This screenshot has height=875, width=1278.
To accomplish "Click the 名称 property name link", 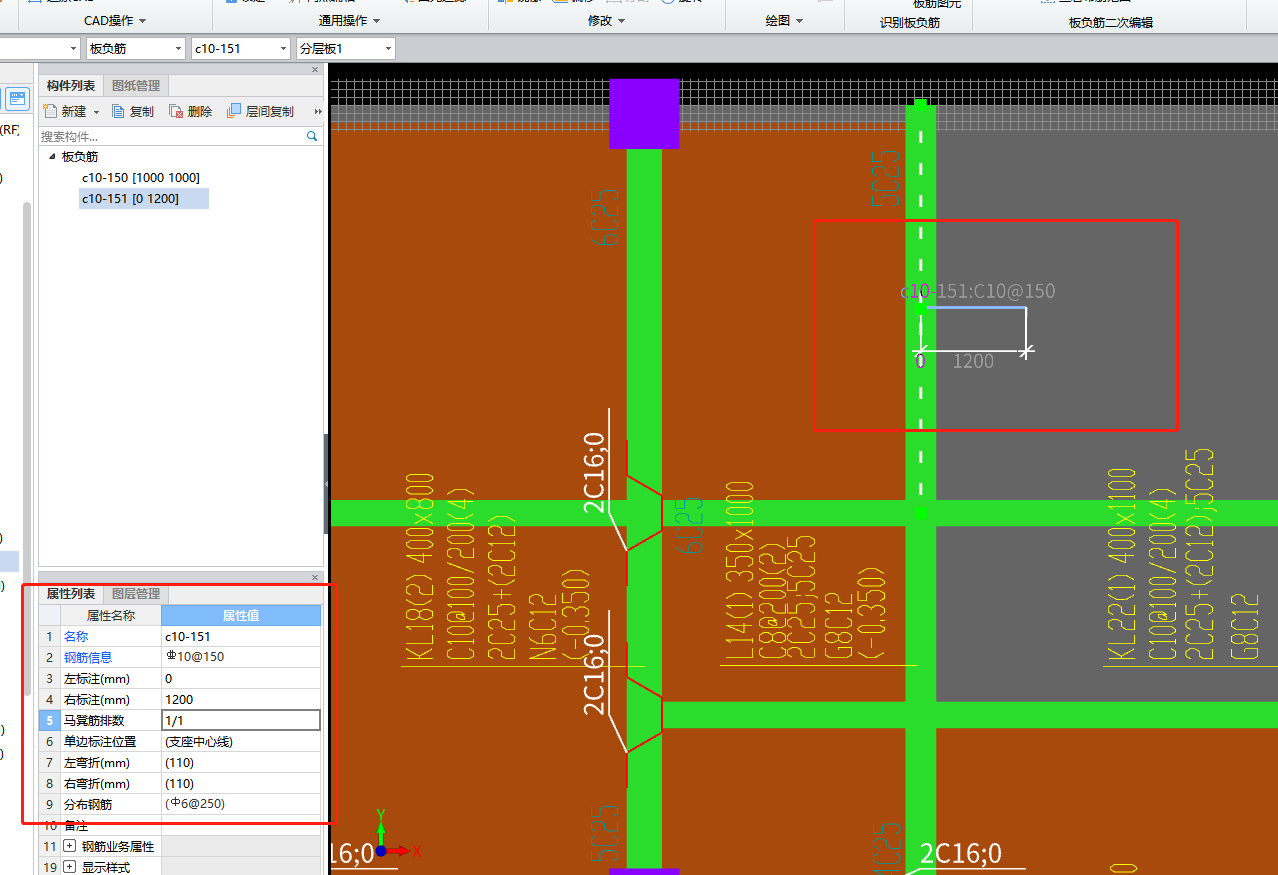I will [76, 636].
